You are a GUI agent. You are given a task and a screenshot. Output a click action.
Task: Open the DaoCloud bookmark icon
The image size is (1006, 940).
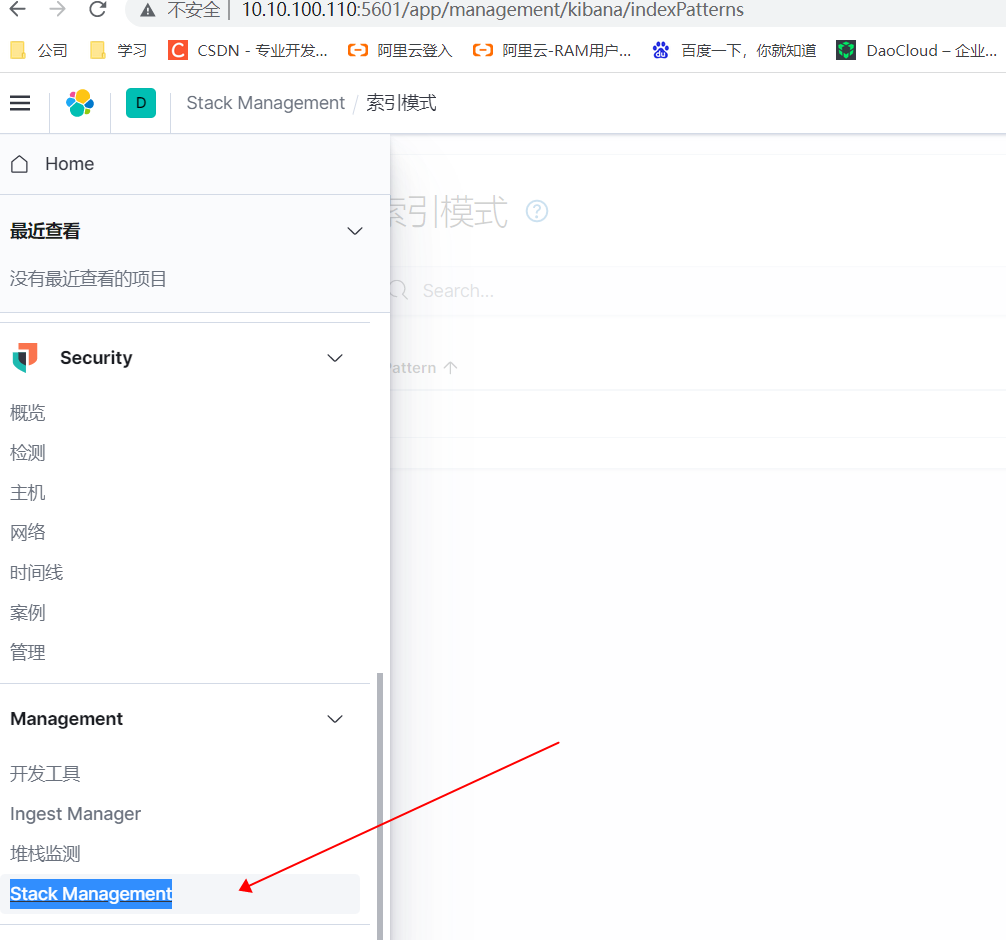[845, 49]
